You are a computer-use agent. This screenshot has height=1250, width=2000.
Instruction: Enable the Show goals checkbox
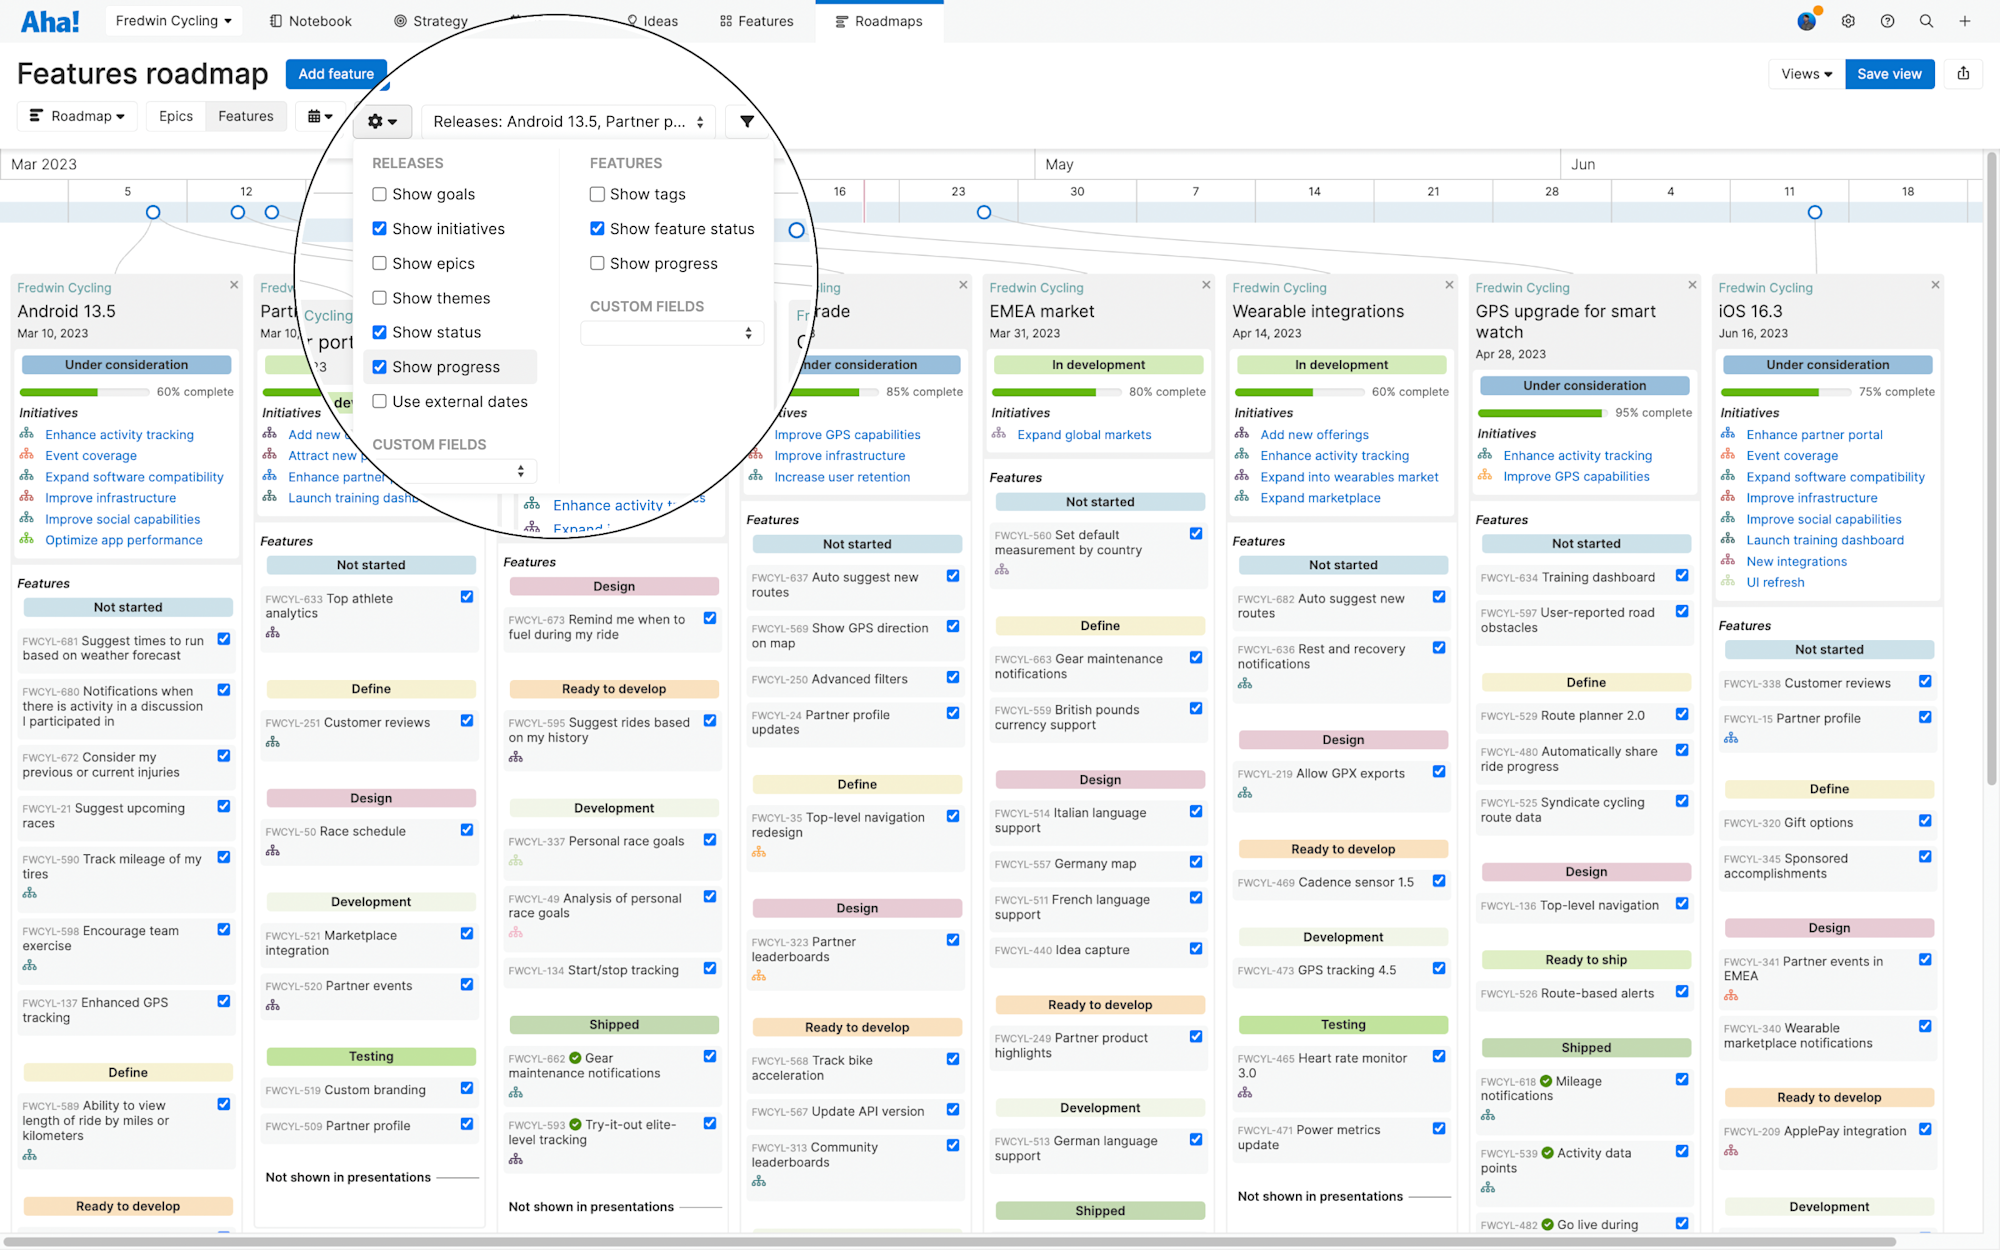(380, 194)
